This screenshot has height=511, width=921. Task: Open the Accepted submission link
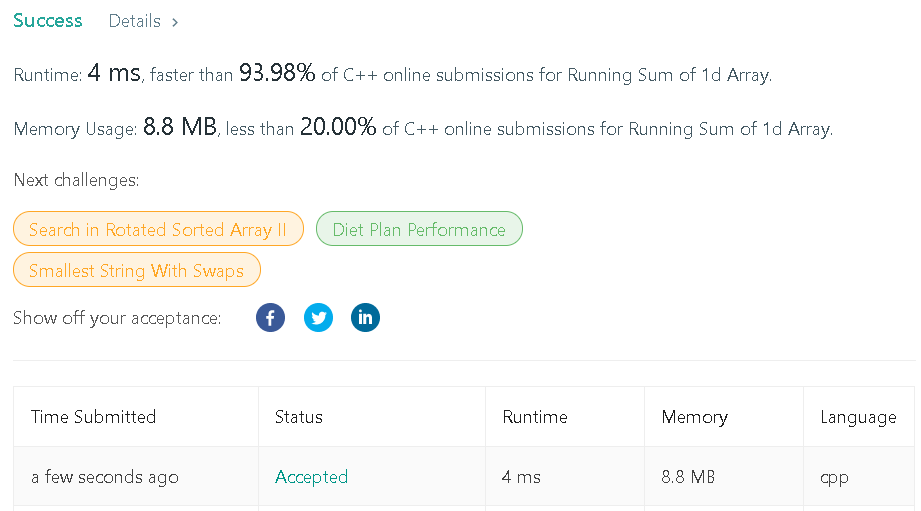coord(311,477)
